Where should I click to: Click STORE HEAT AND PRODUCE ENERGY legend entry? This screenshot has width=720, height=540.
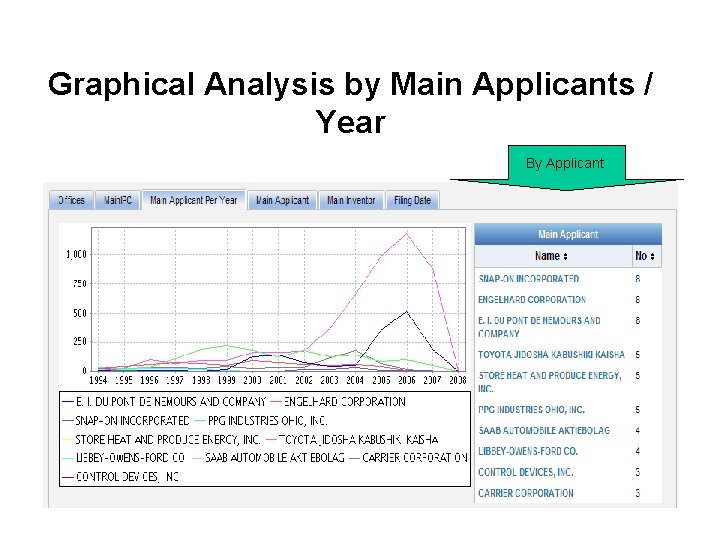point(161,440)
